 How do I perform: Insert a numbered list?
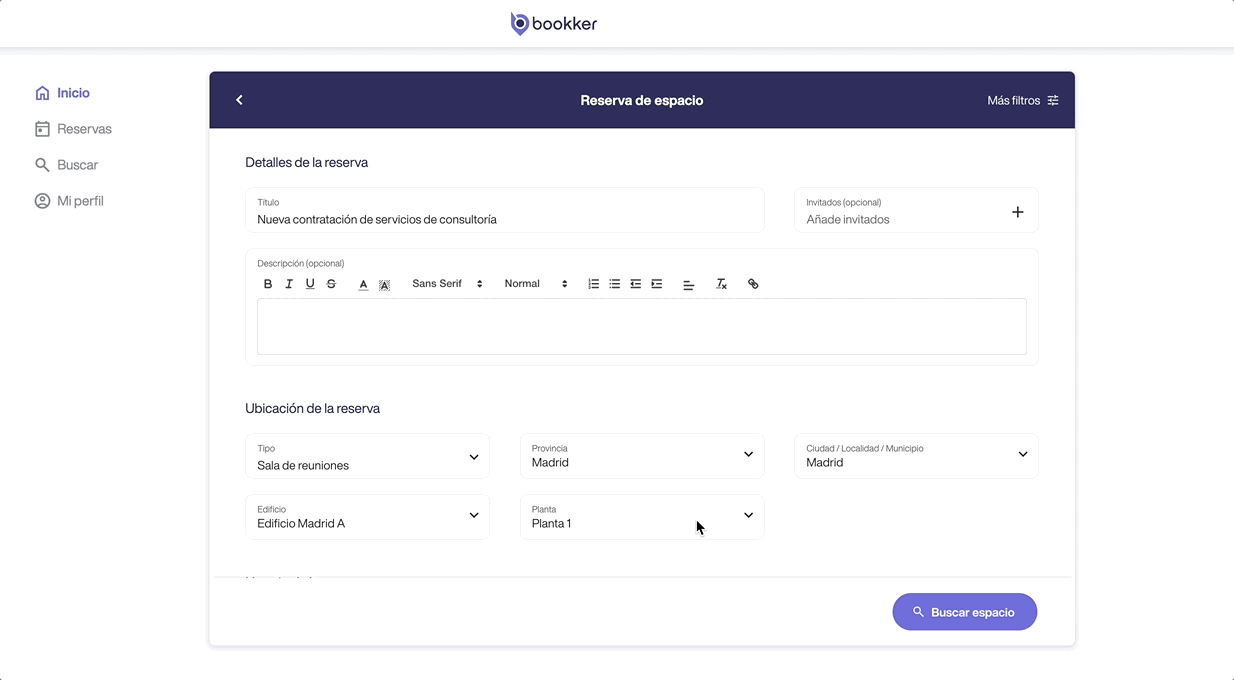pyautogui.click(x=593, y=284)
